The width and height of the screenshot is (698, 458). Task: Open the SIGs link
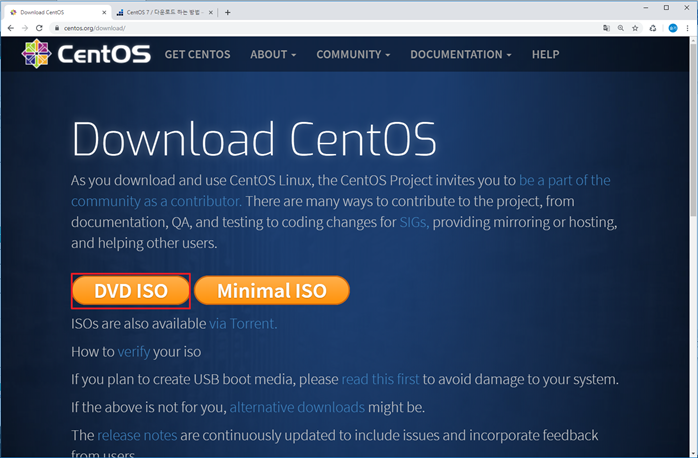point(414,222)
